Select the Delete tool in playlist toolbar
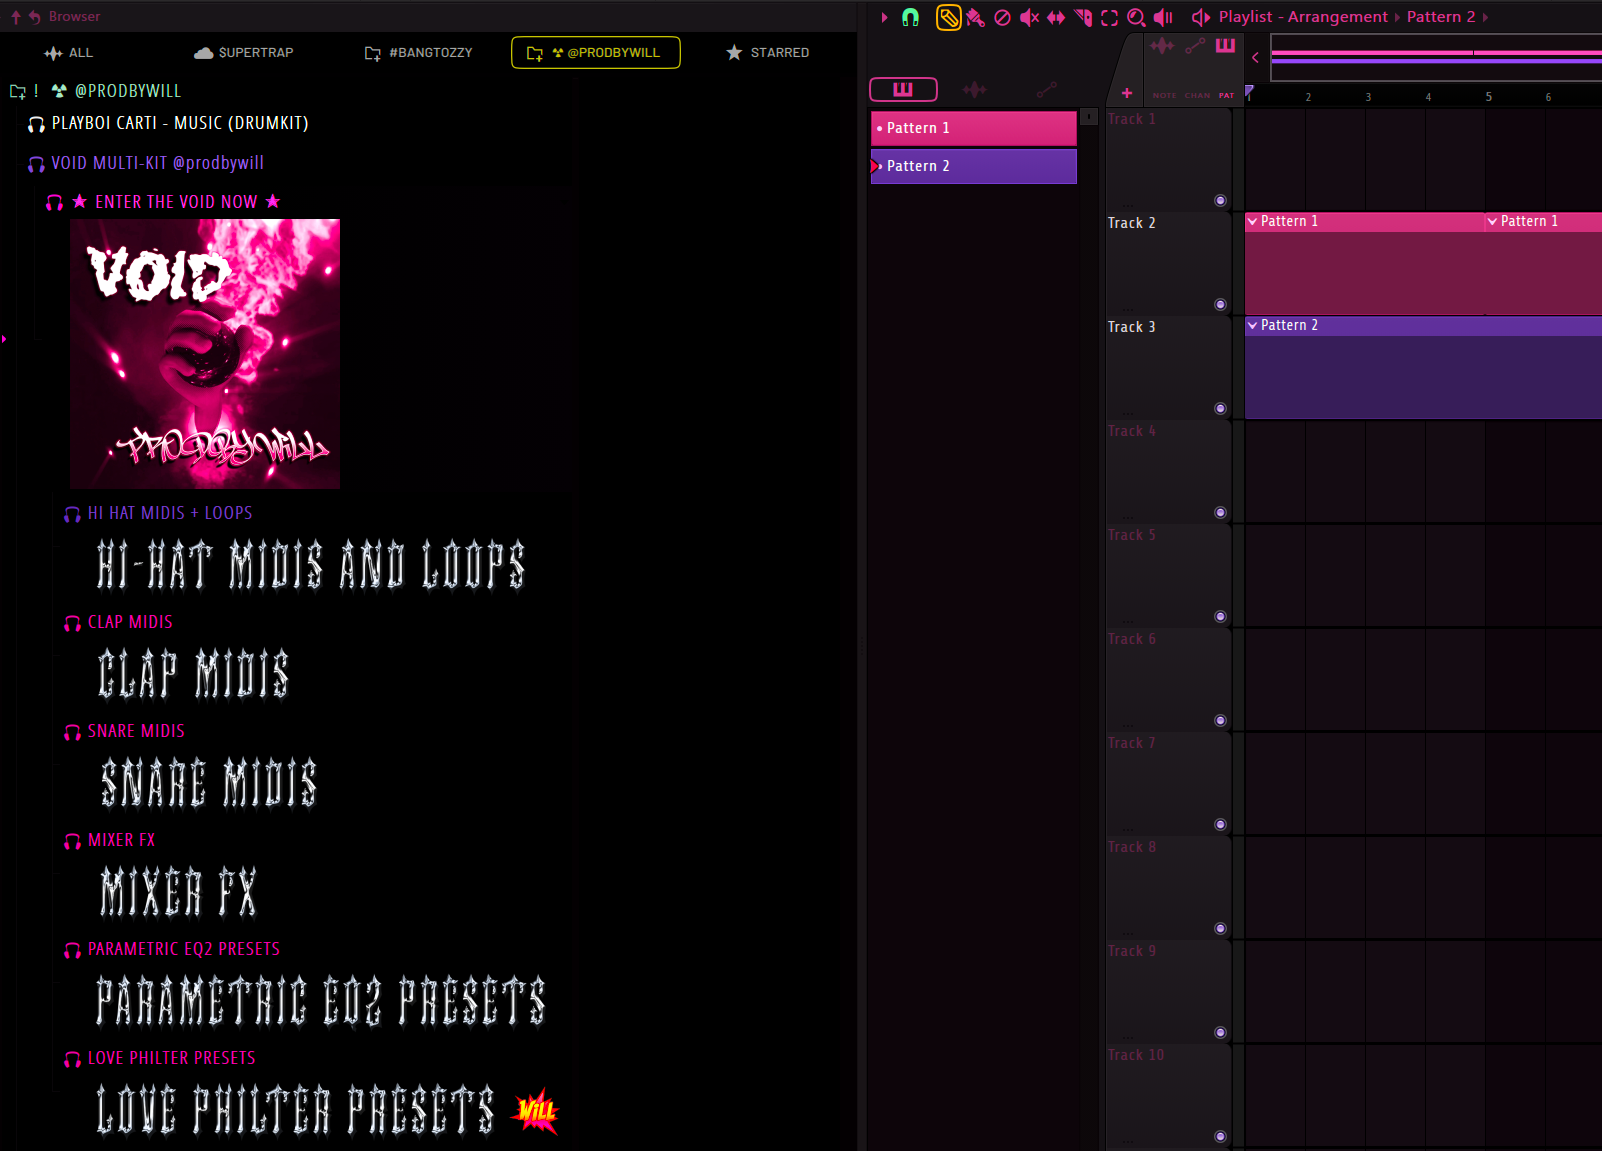Screen dimensions: 1602x1151 click(x=1002, y=17)
